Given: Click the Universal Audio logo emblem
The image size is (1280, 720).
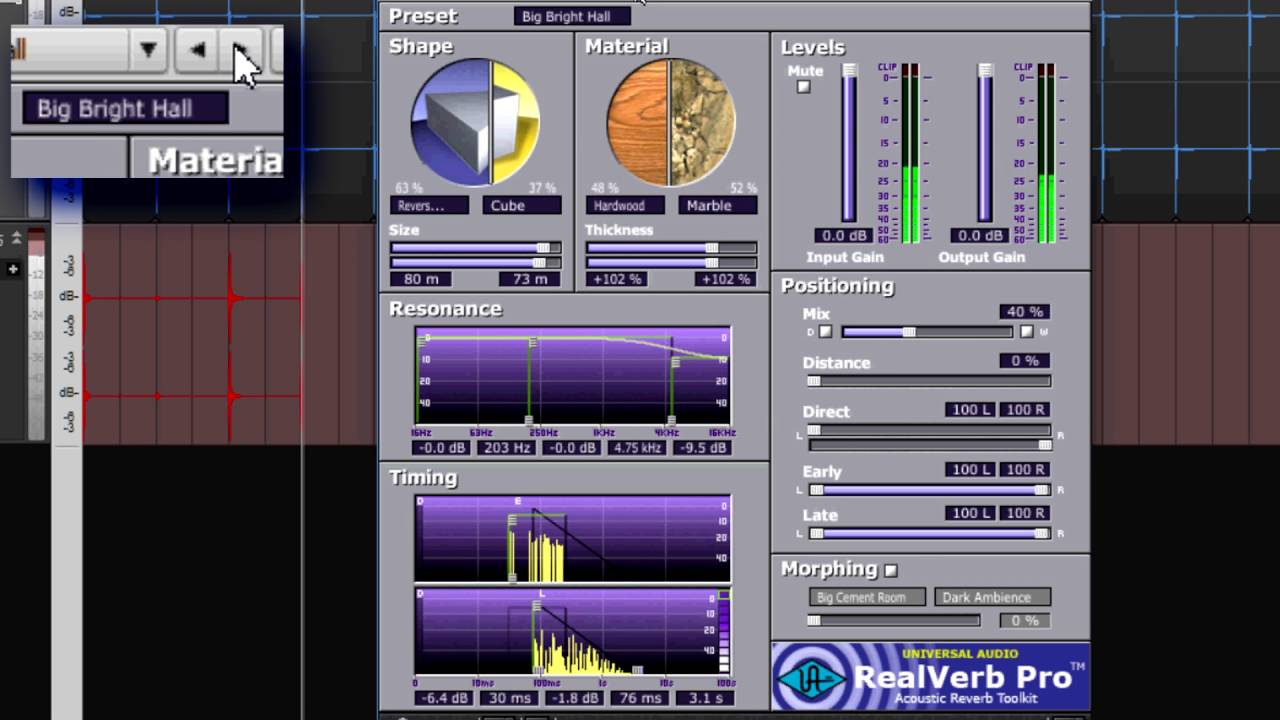Looking at the screenshot, I should (x=810, y=679).
